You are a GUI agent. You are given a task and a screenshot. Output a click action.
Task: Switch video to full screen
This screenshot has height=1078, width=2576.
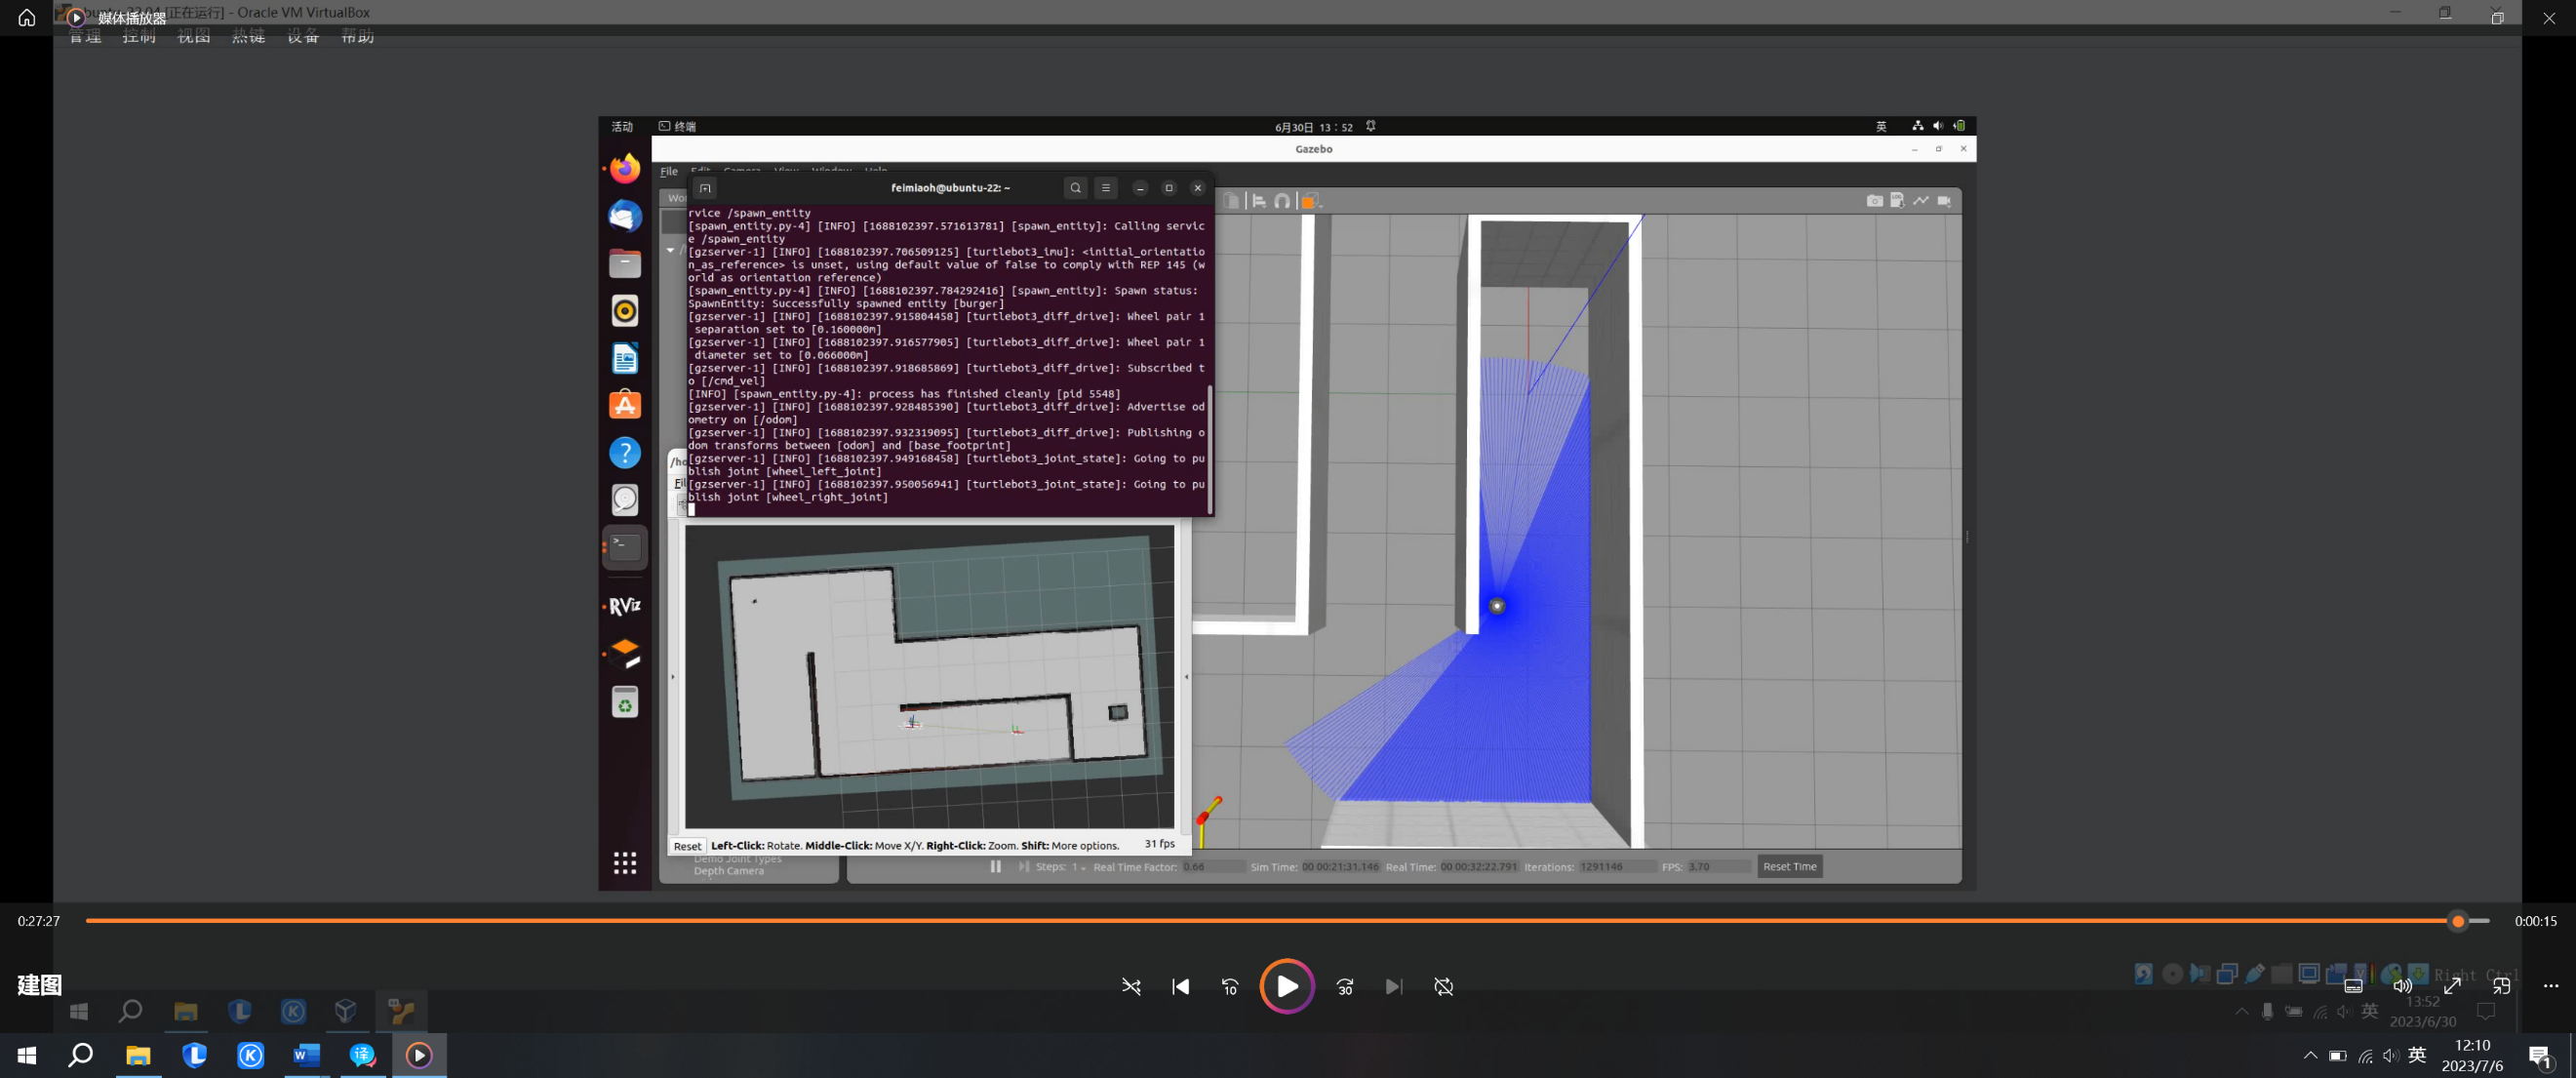point(2452,986)
